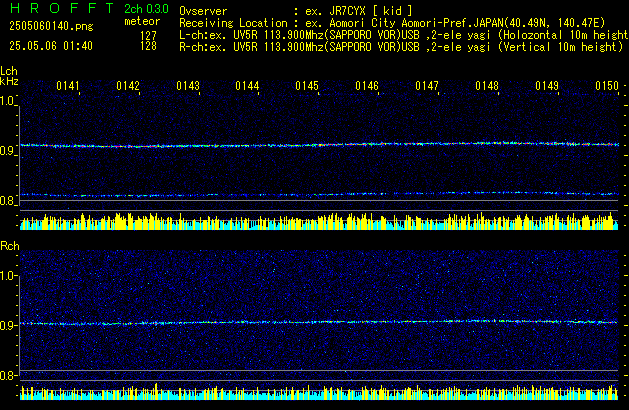Image resolution: width=629 pixels, height=410 pixels.
Task: Click time marker 0150
Action: (x=607, y=86)
